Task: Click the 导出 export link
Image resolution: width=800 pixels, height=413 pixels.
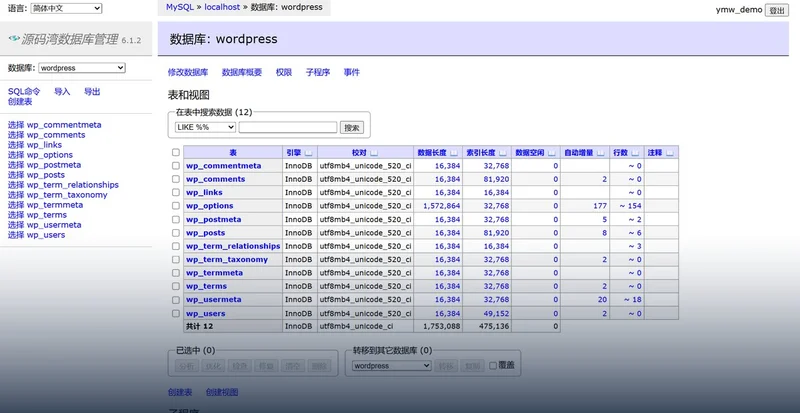Action: 92,92
